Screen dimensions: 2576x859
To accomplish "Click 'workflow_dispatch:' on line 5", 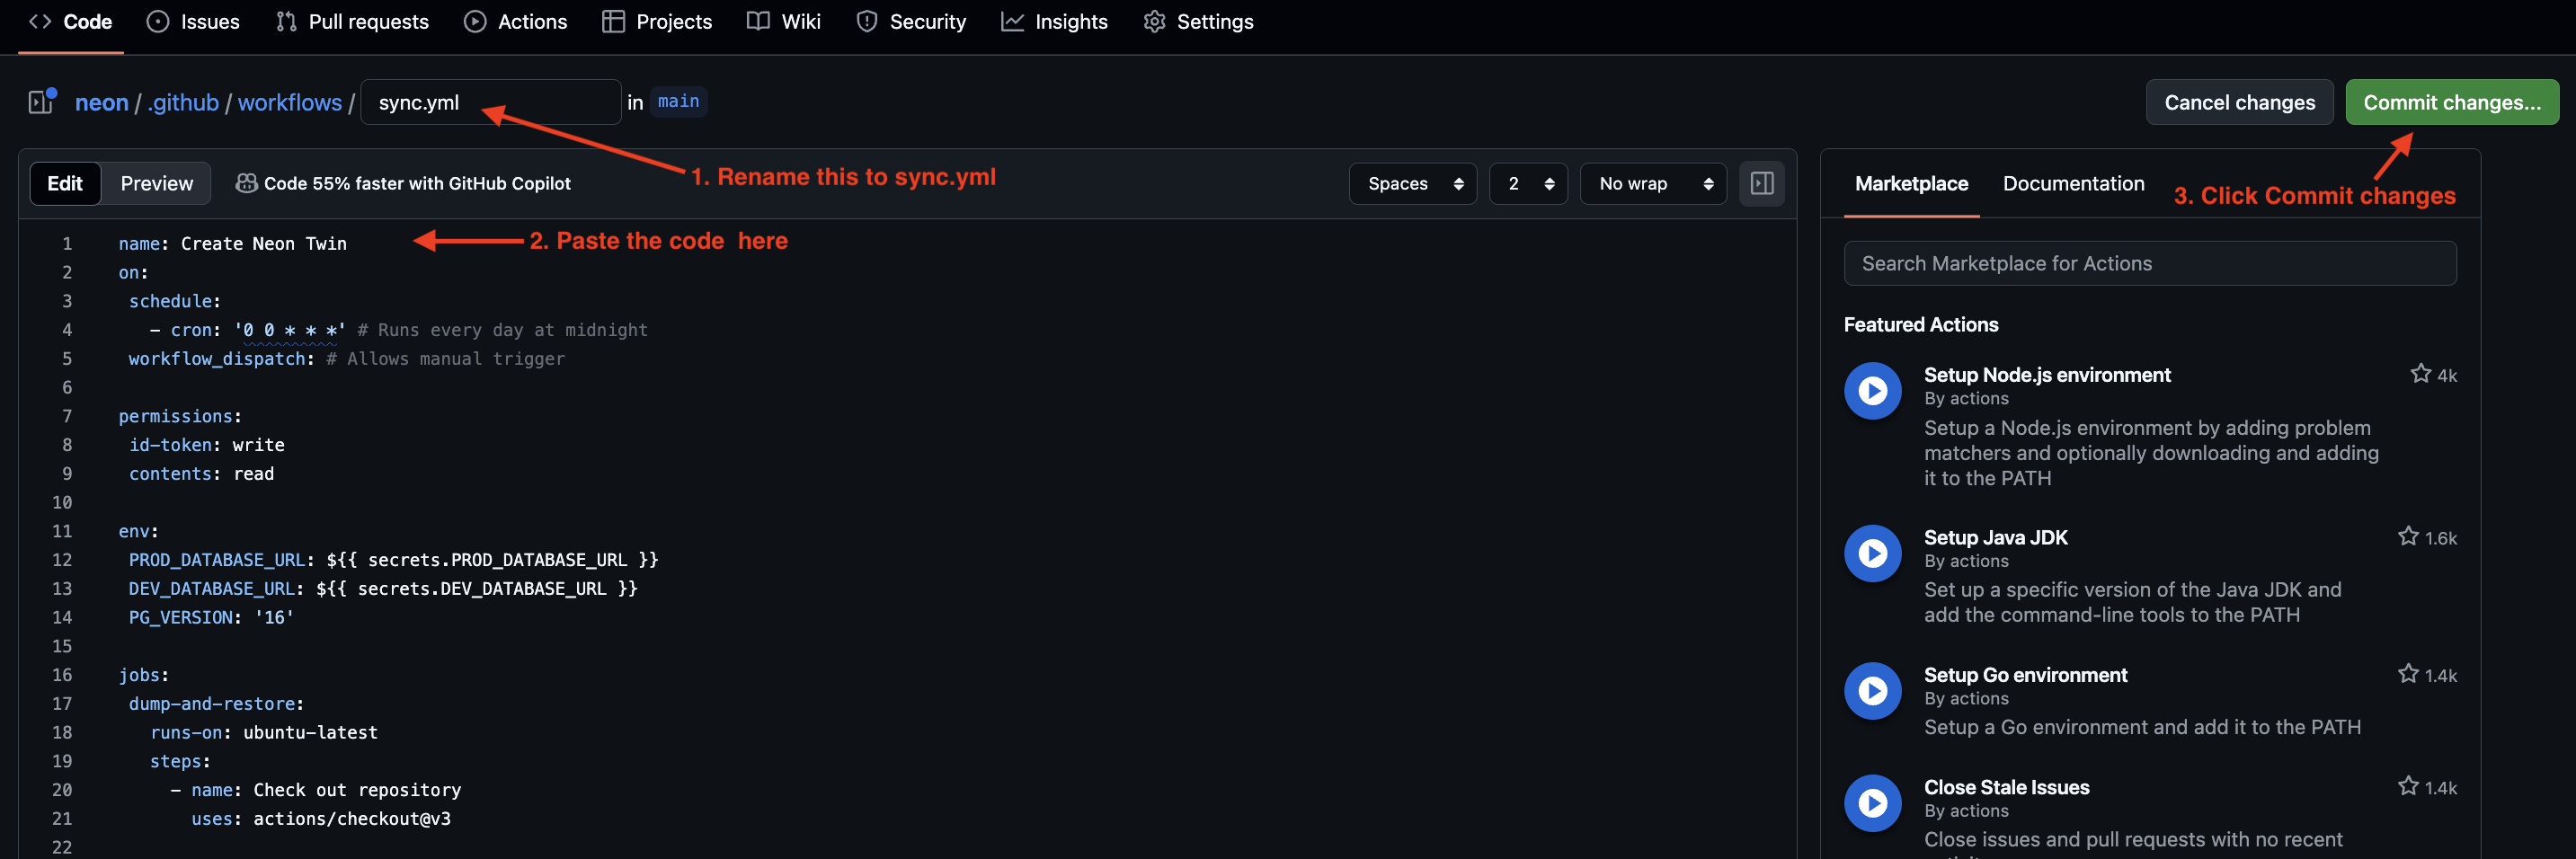I will coord(221,358).
